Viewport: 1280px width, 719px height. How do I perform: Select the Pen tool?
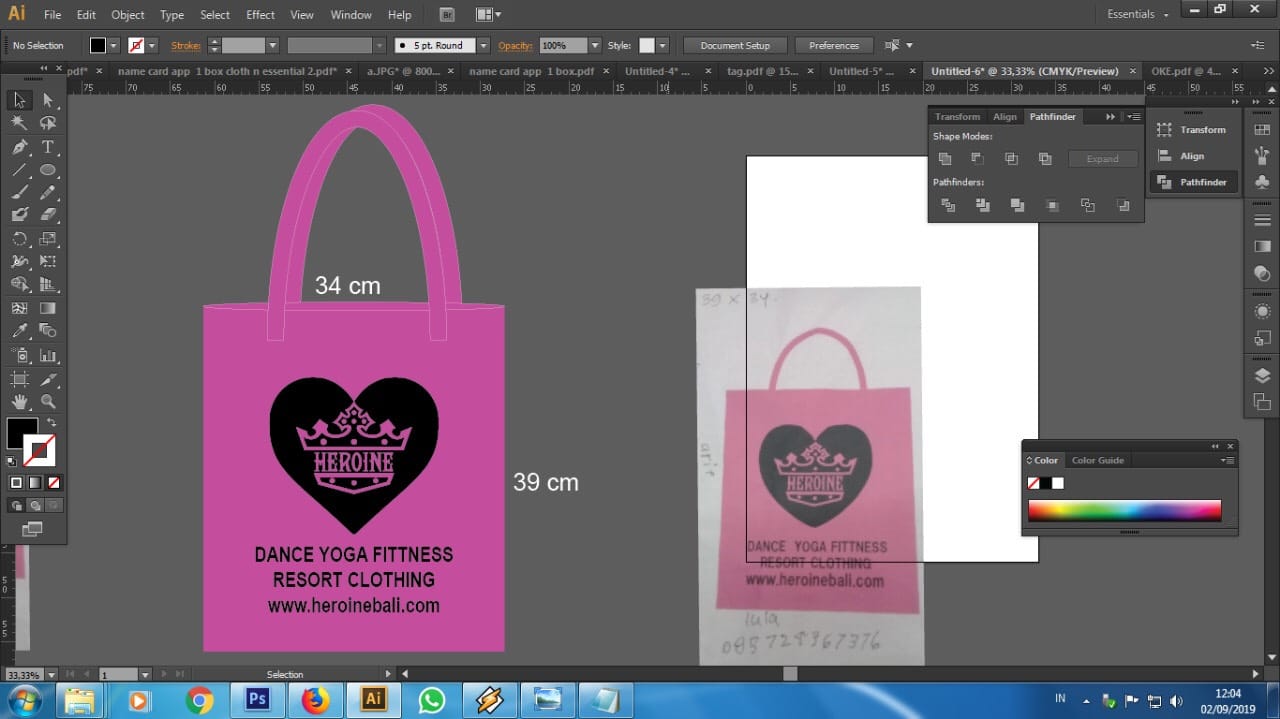[19, 146]
